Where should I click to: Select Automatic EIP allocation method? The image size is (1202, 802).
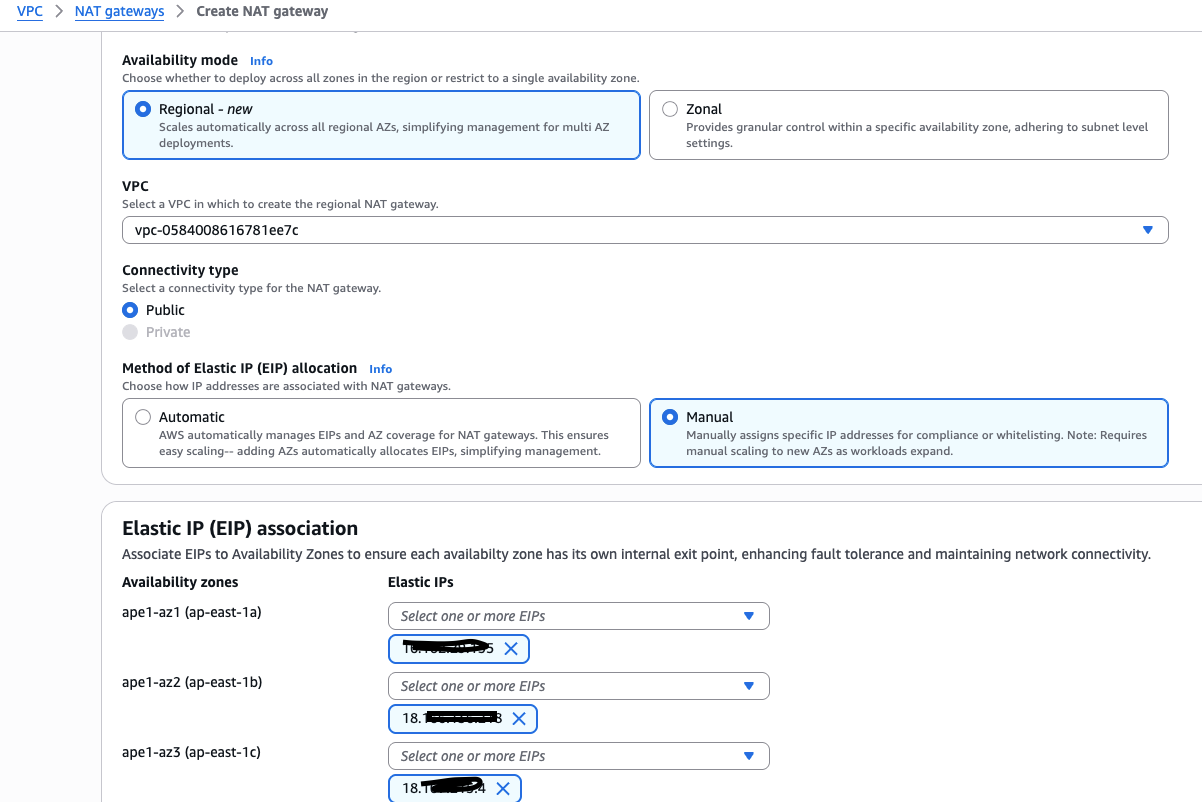pos(142,417)
